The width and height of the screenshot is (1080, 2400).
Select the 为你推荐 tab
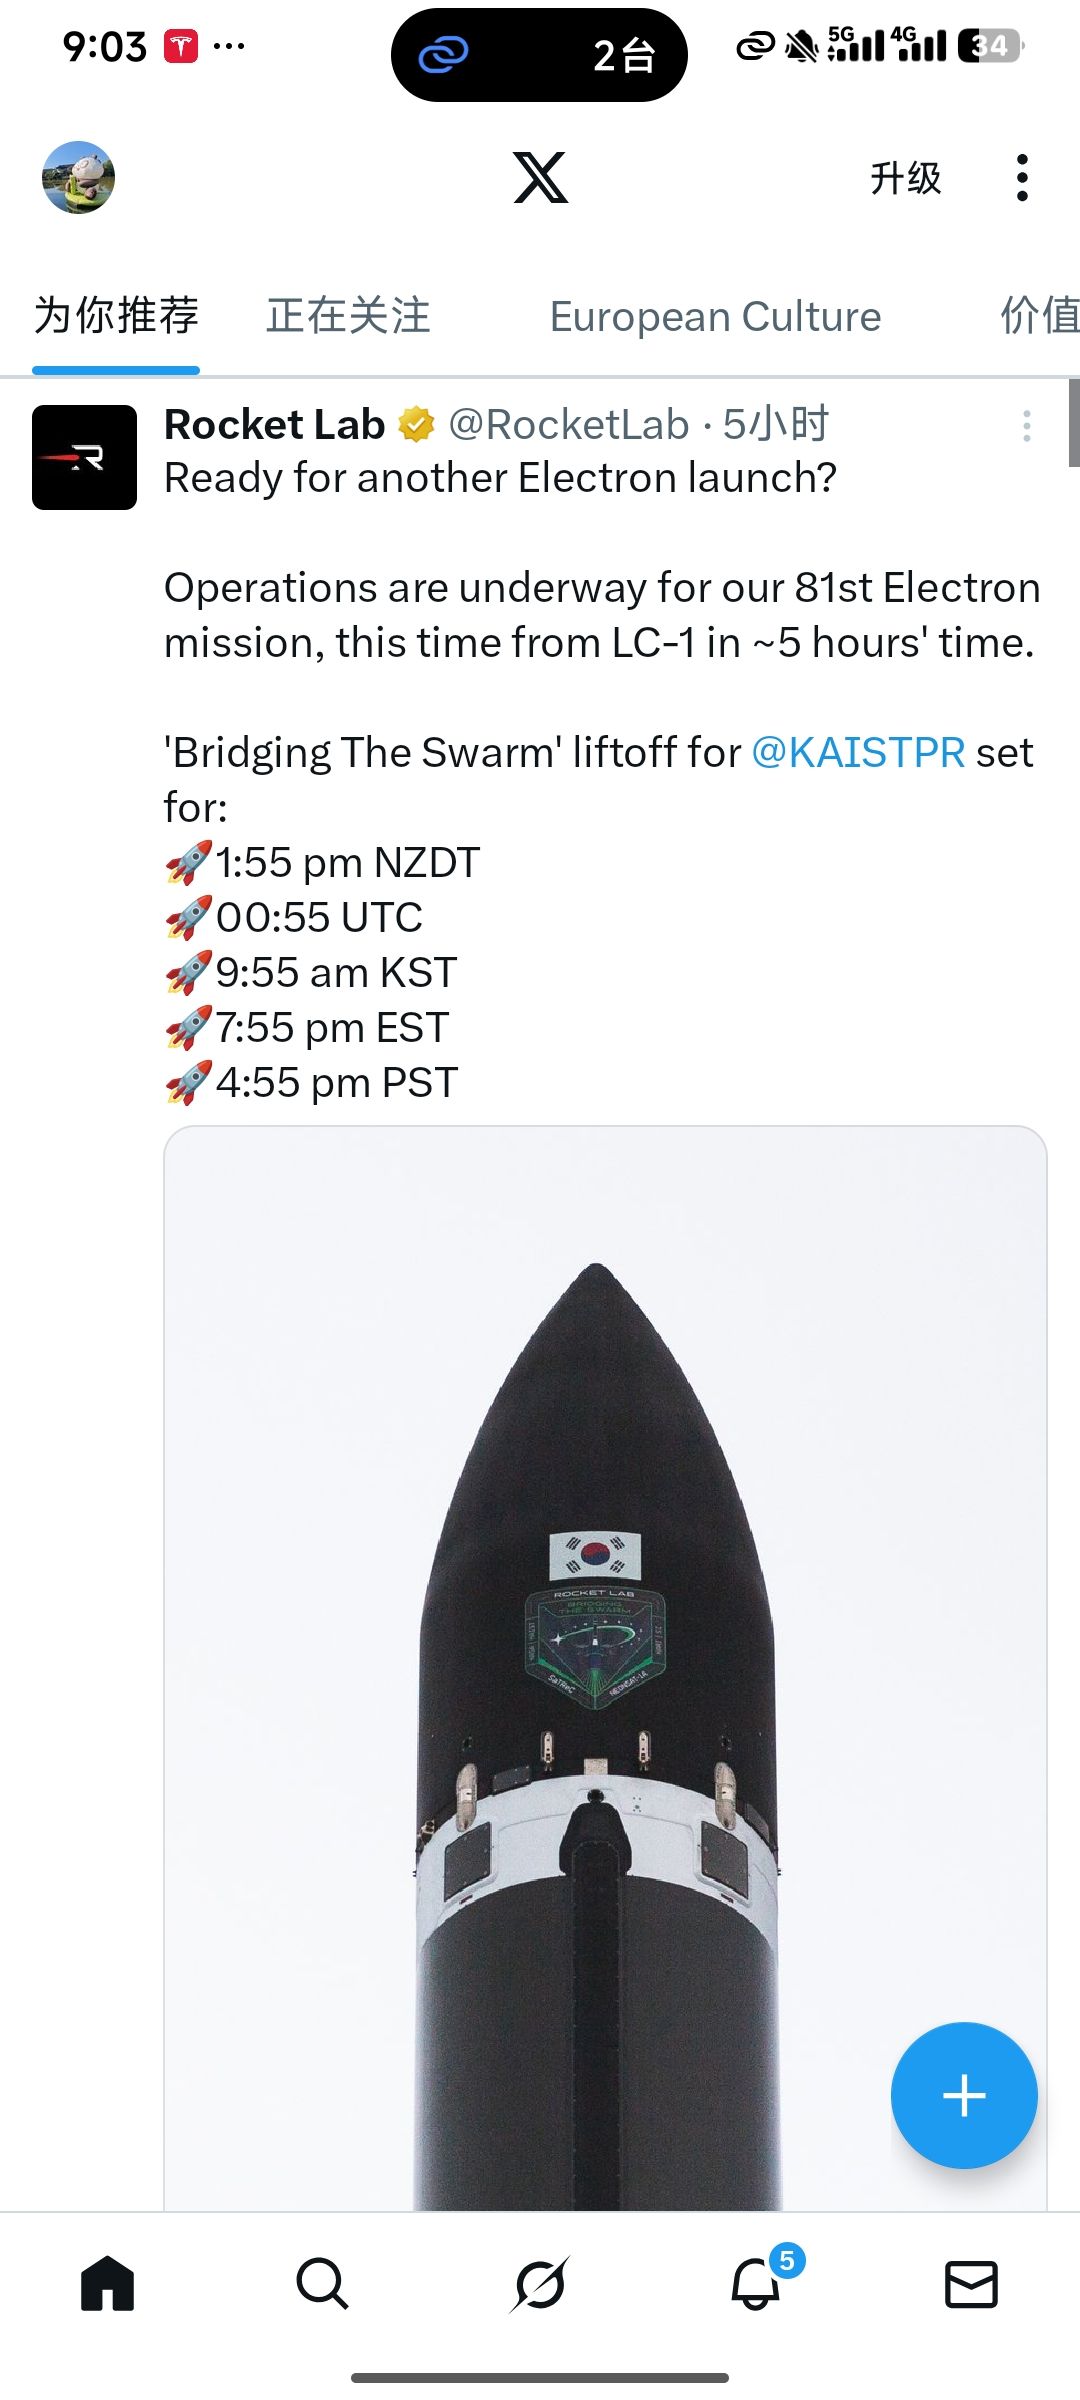[x=116, y=316]
